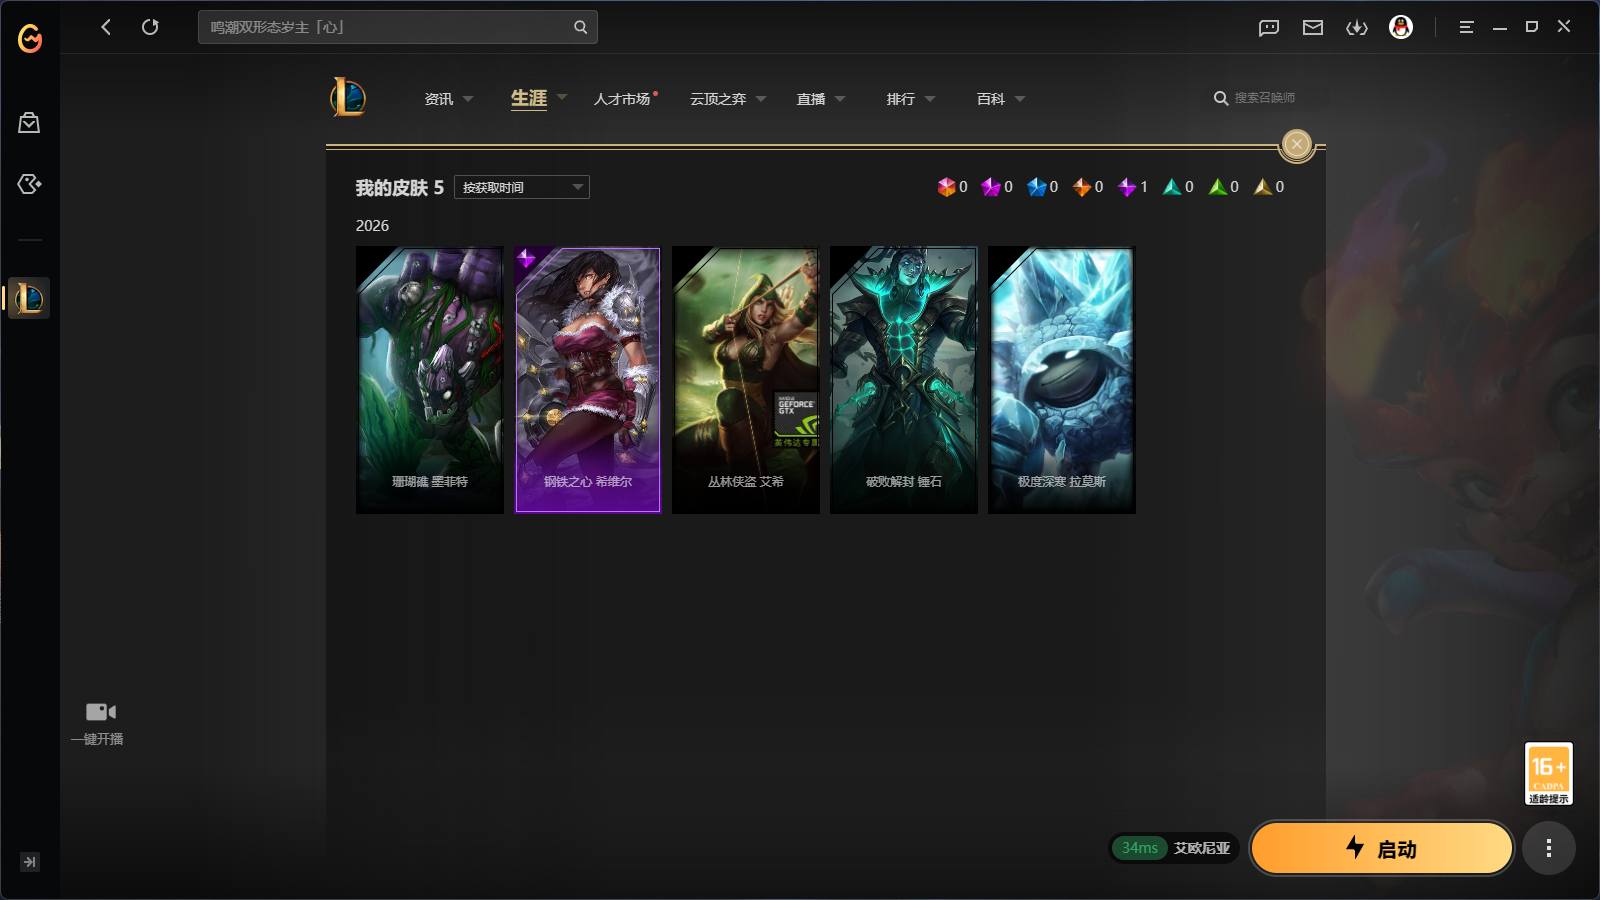1600x900 pixels.
Task: Open the 人才市场 tab
Action: (x=624, y=99)
